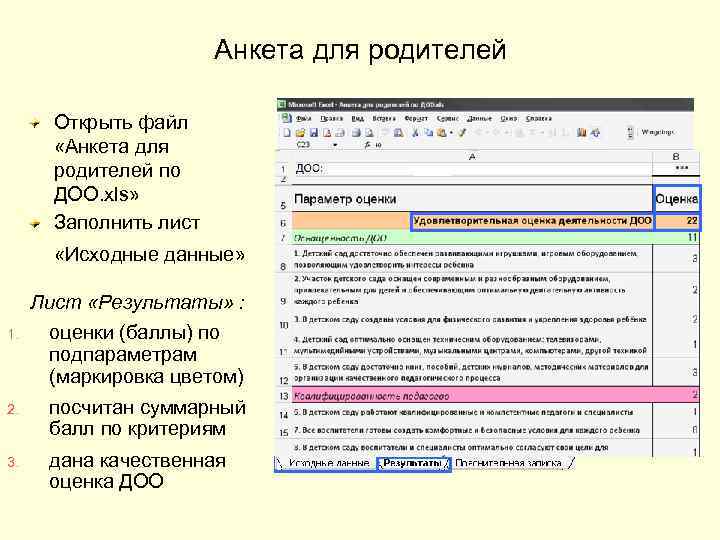720x540 pixels.
Task: Click the Оценка header cell
Action: [677, 199]
